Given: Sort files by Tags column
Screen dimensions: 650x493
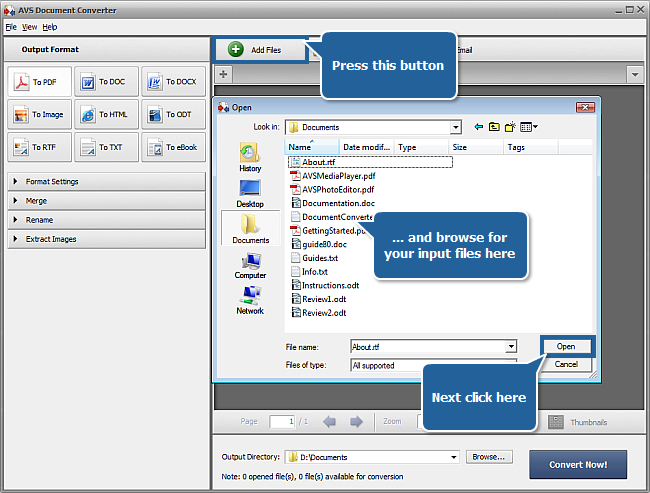Looking at the screenshot, I should point(531,147).
